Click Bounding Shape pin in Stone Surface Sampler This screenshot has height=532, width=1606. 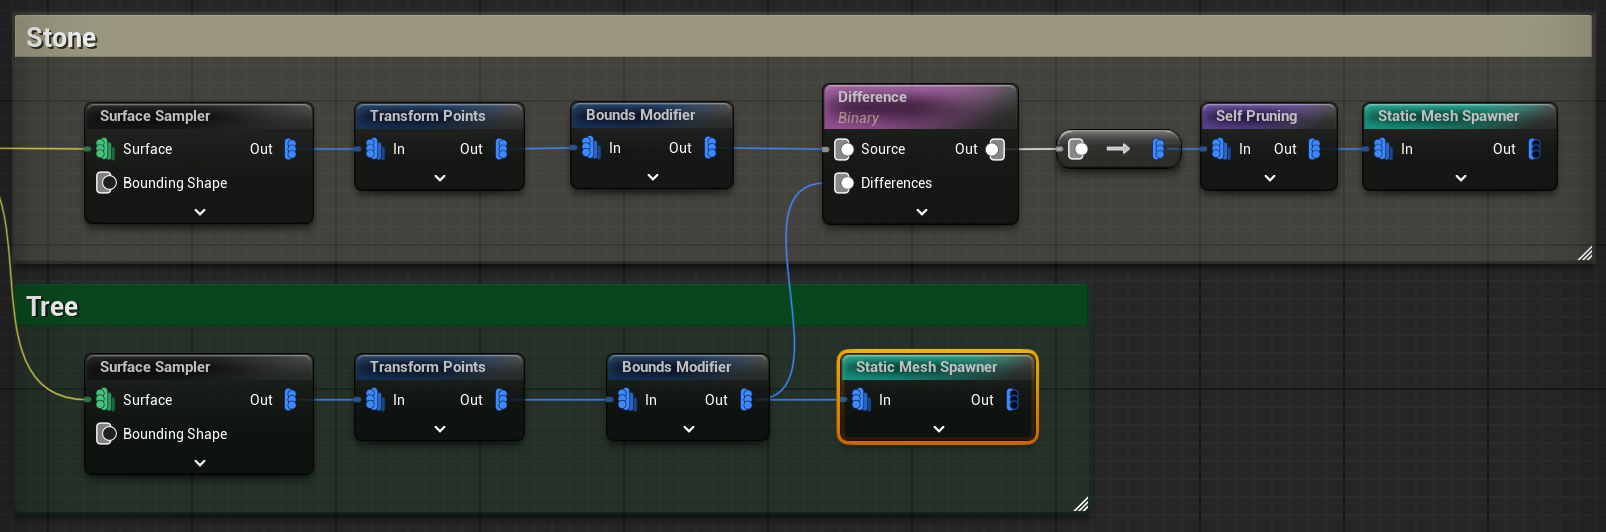[x=106, y=183]
